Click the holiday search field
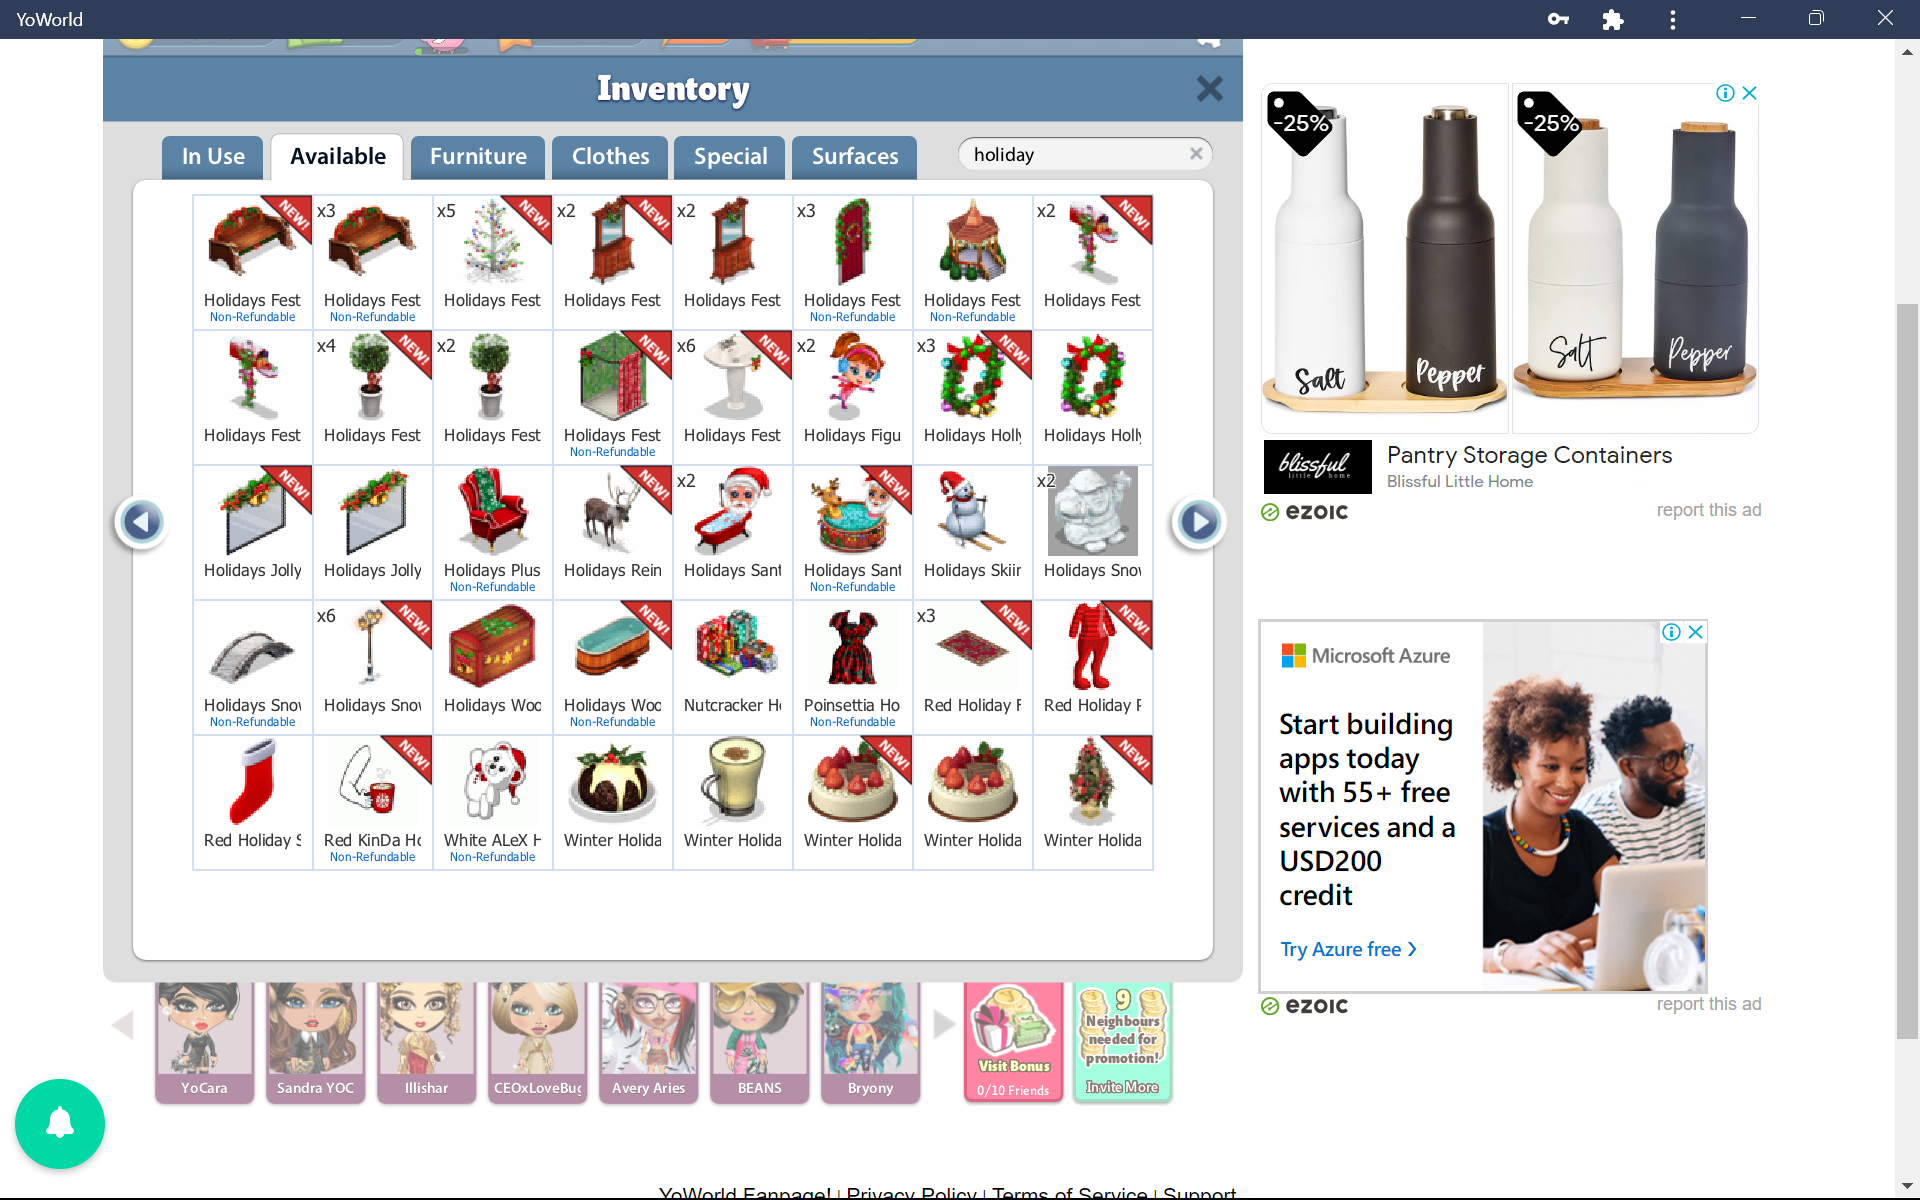Image resolution: width=1920 pixels, height=1200 pixels. click(1075, 154)
